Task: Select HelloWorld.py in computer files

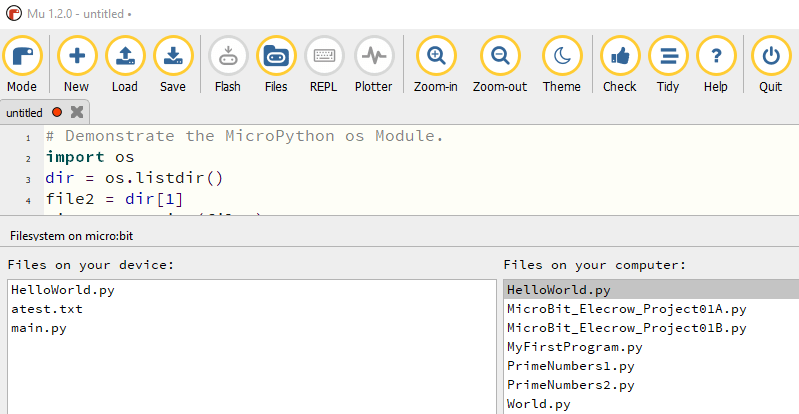Action: pyautogui.click(x=651, y=290)
